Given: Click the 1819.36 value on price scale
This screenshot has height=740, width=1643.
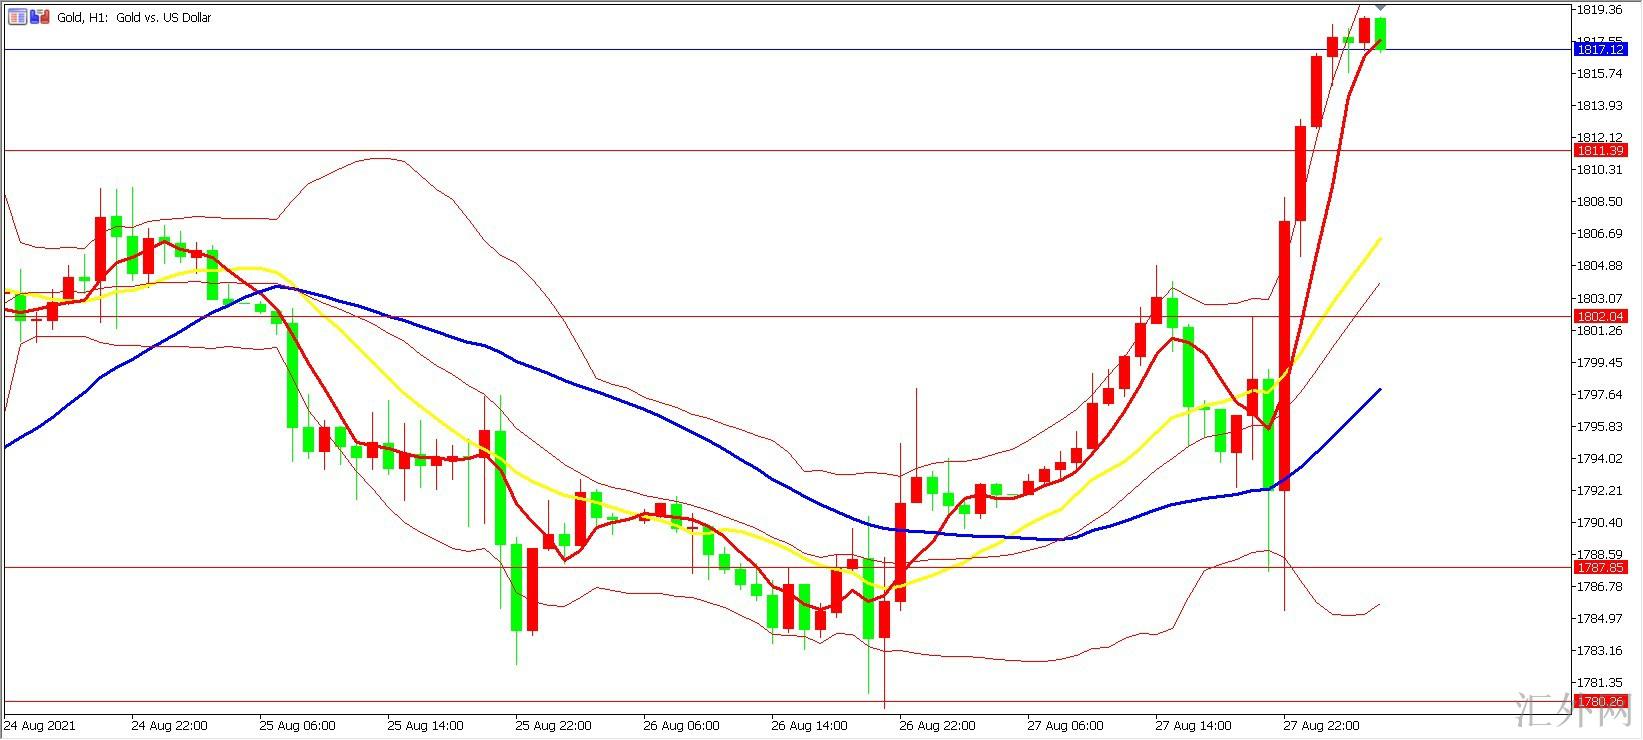Looking at the screenshot, I should [1598, 10].
